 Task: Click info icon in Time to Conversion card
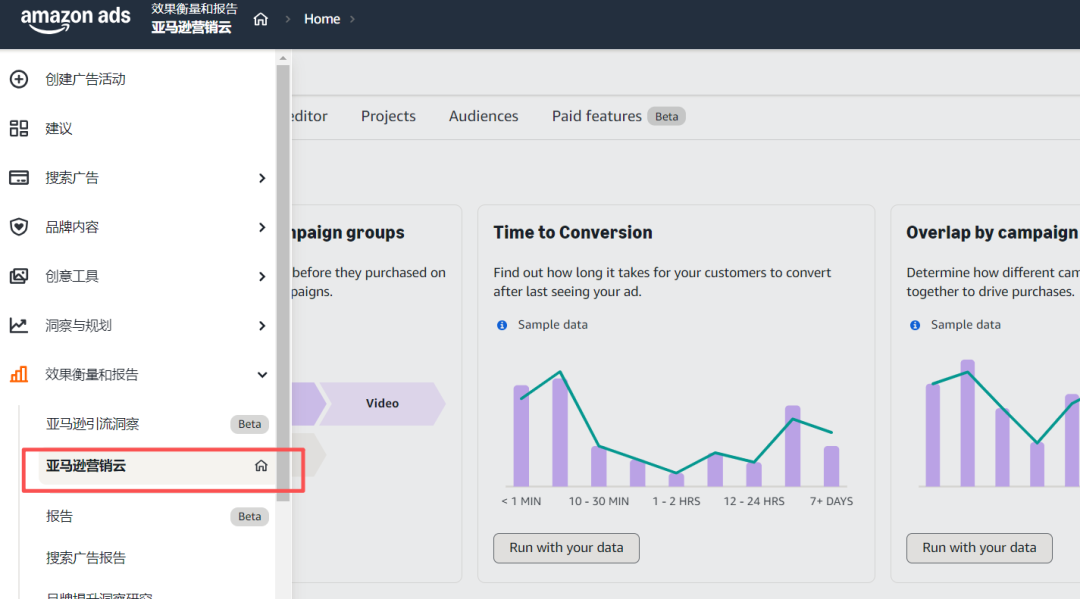[502, 325]
